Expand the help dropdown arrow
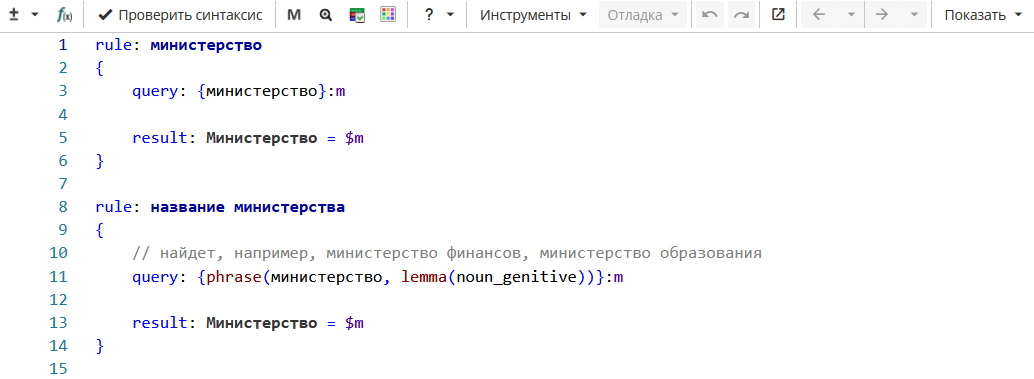This screenshot has width=1034, height=379. click(450, 15)
